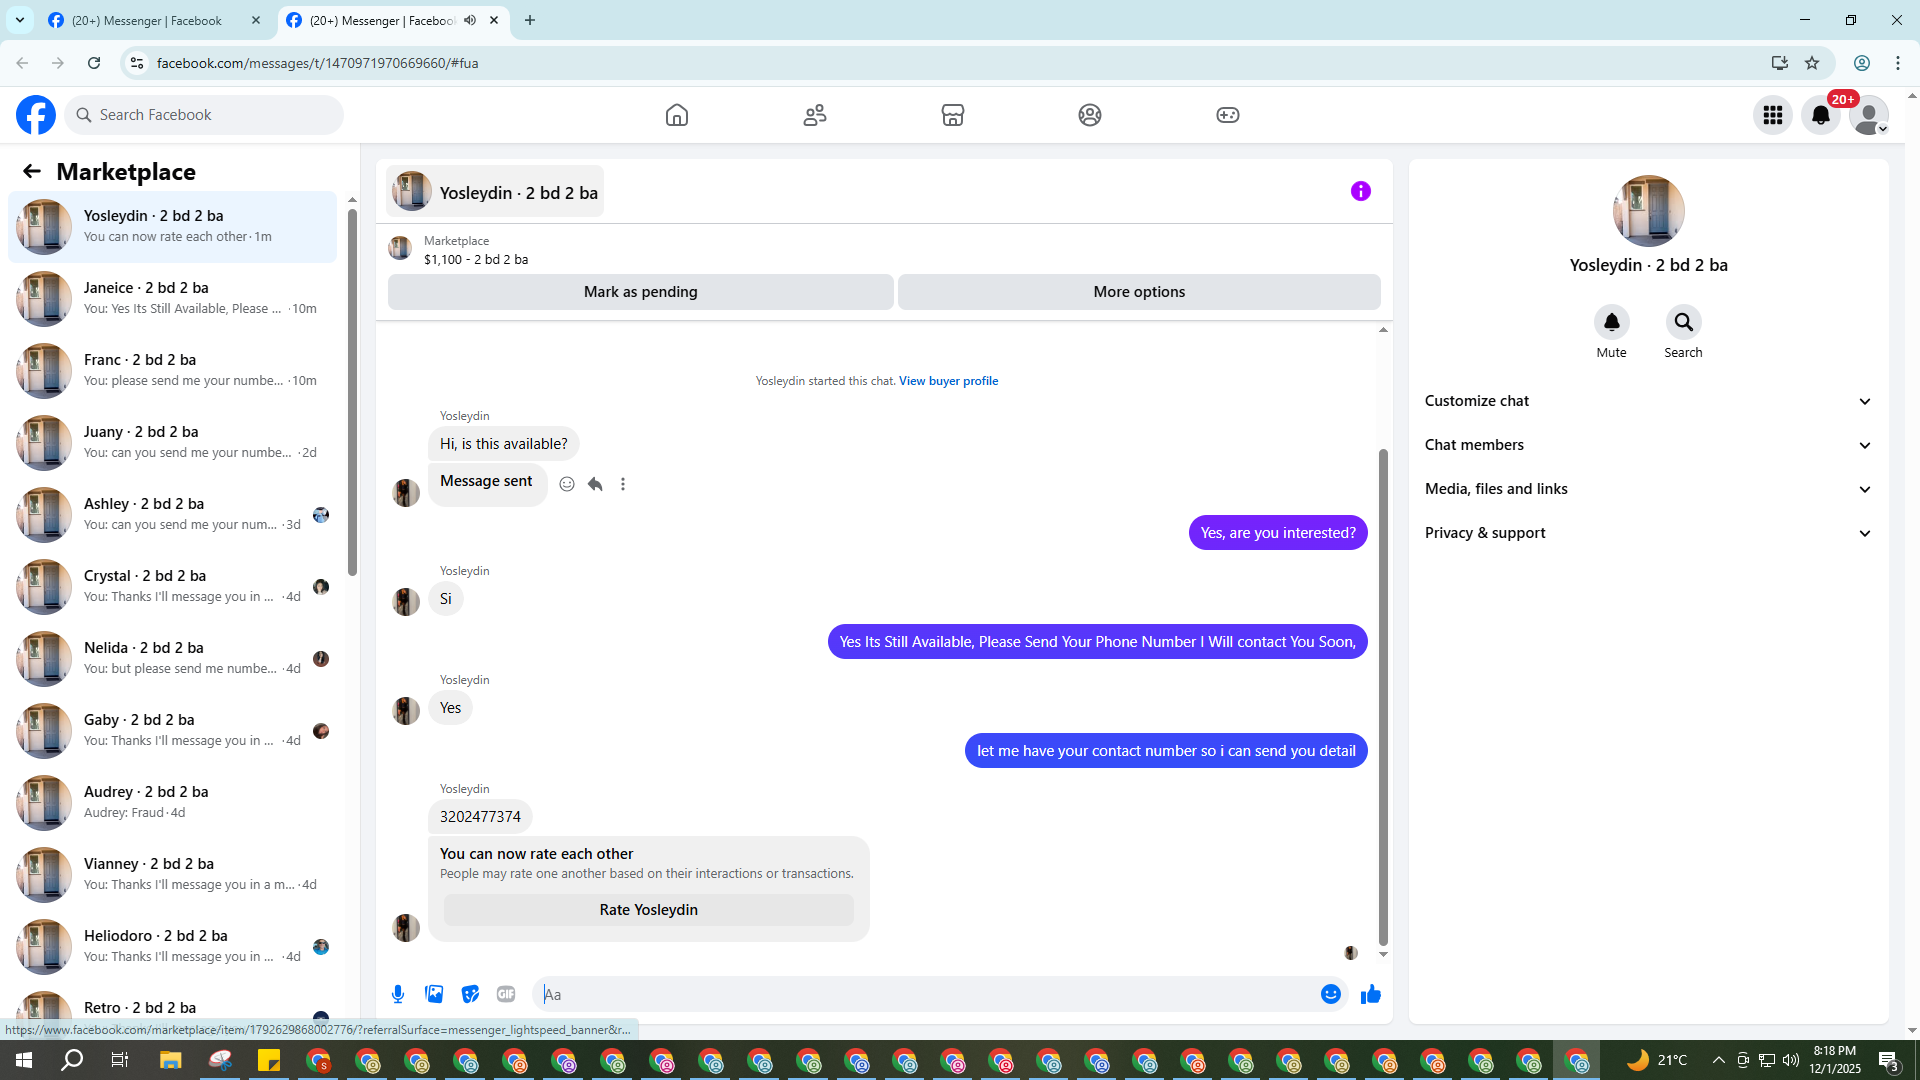This screenshot has height=1080, width=1920.
Task: Open Windows Start menu
Action: tap(24, 1060)
